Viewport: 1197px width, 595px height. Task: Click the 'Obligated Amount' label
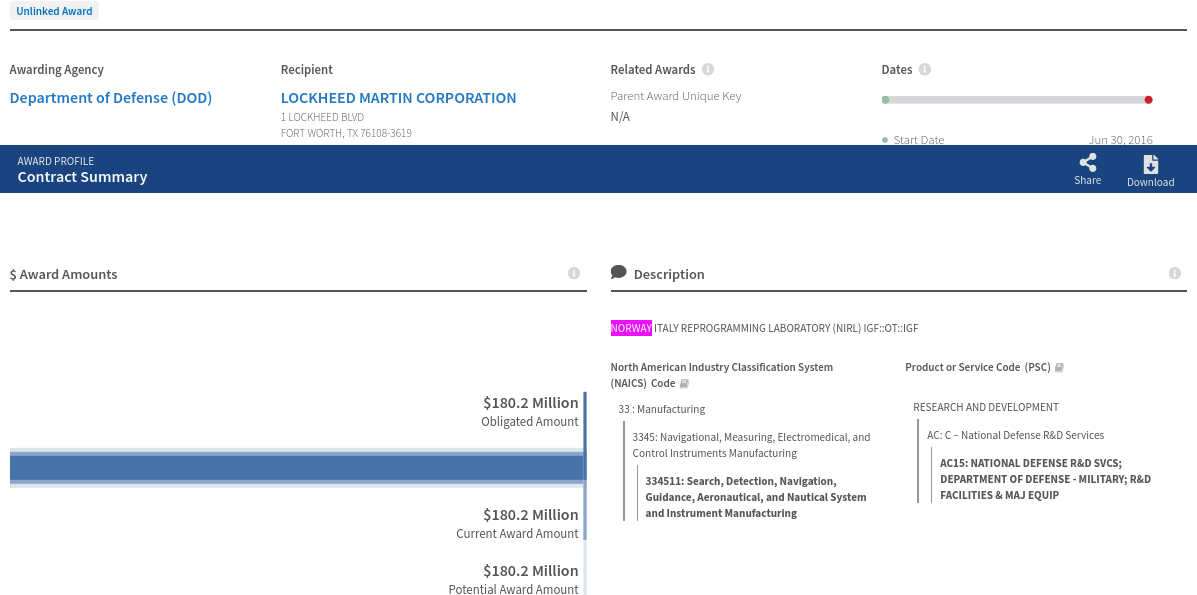pyautogui.click(x=530, y=422)
